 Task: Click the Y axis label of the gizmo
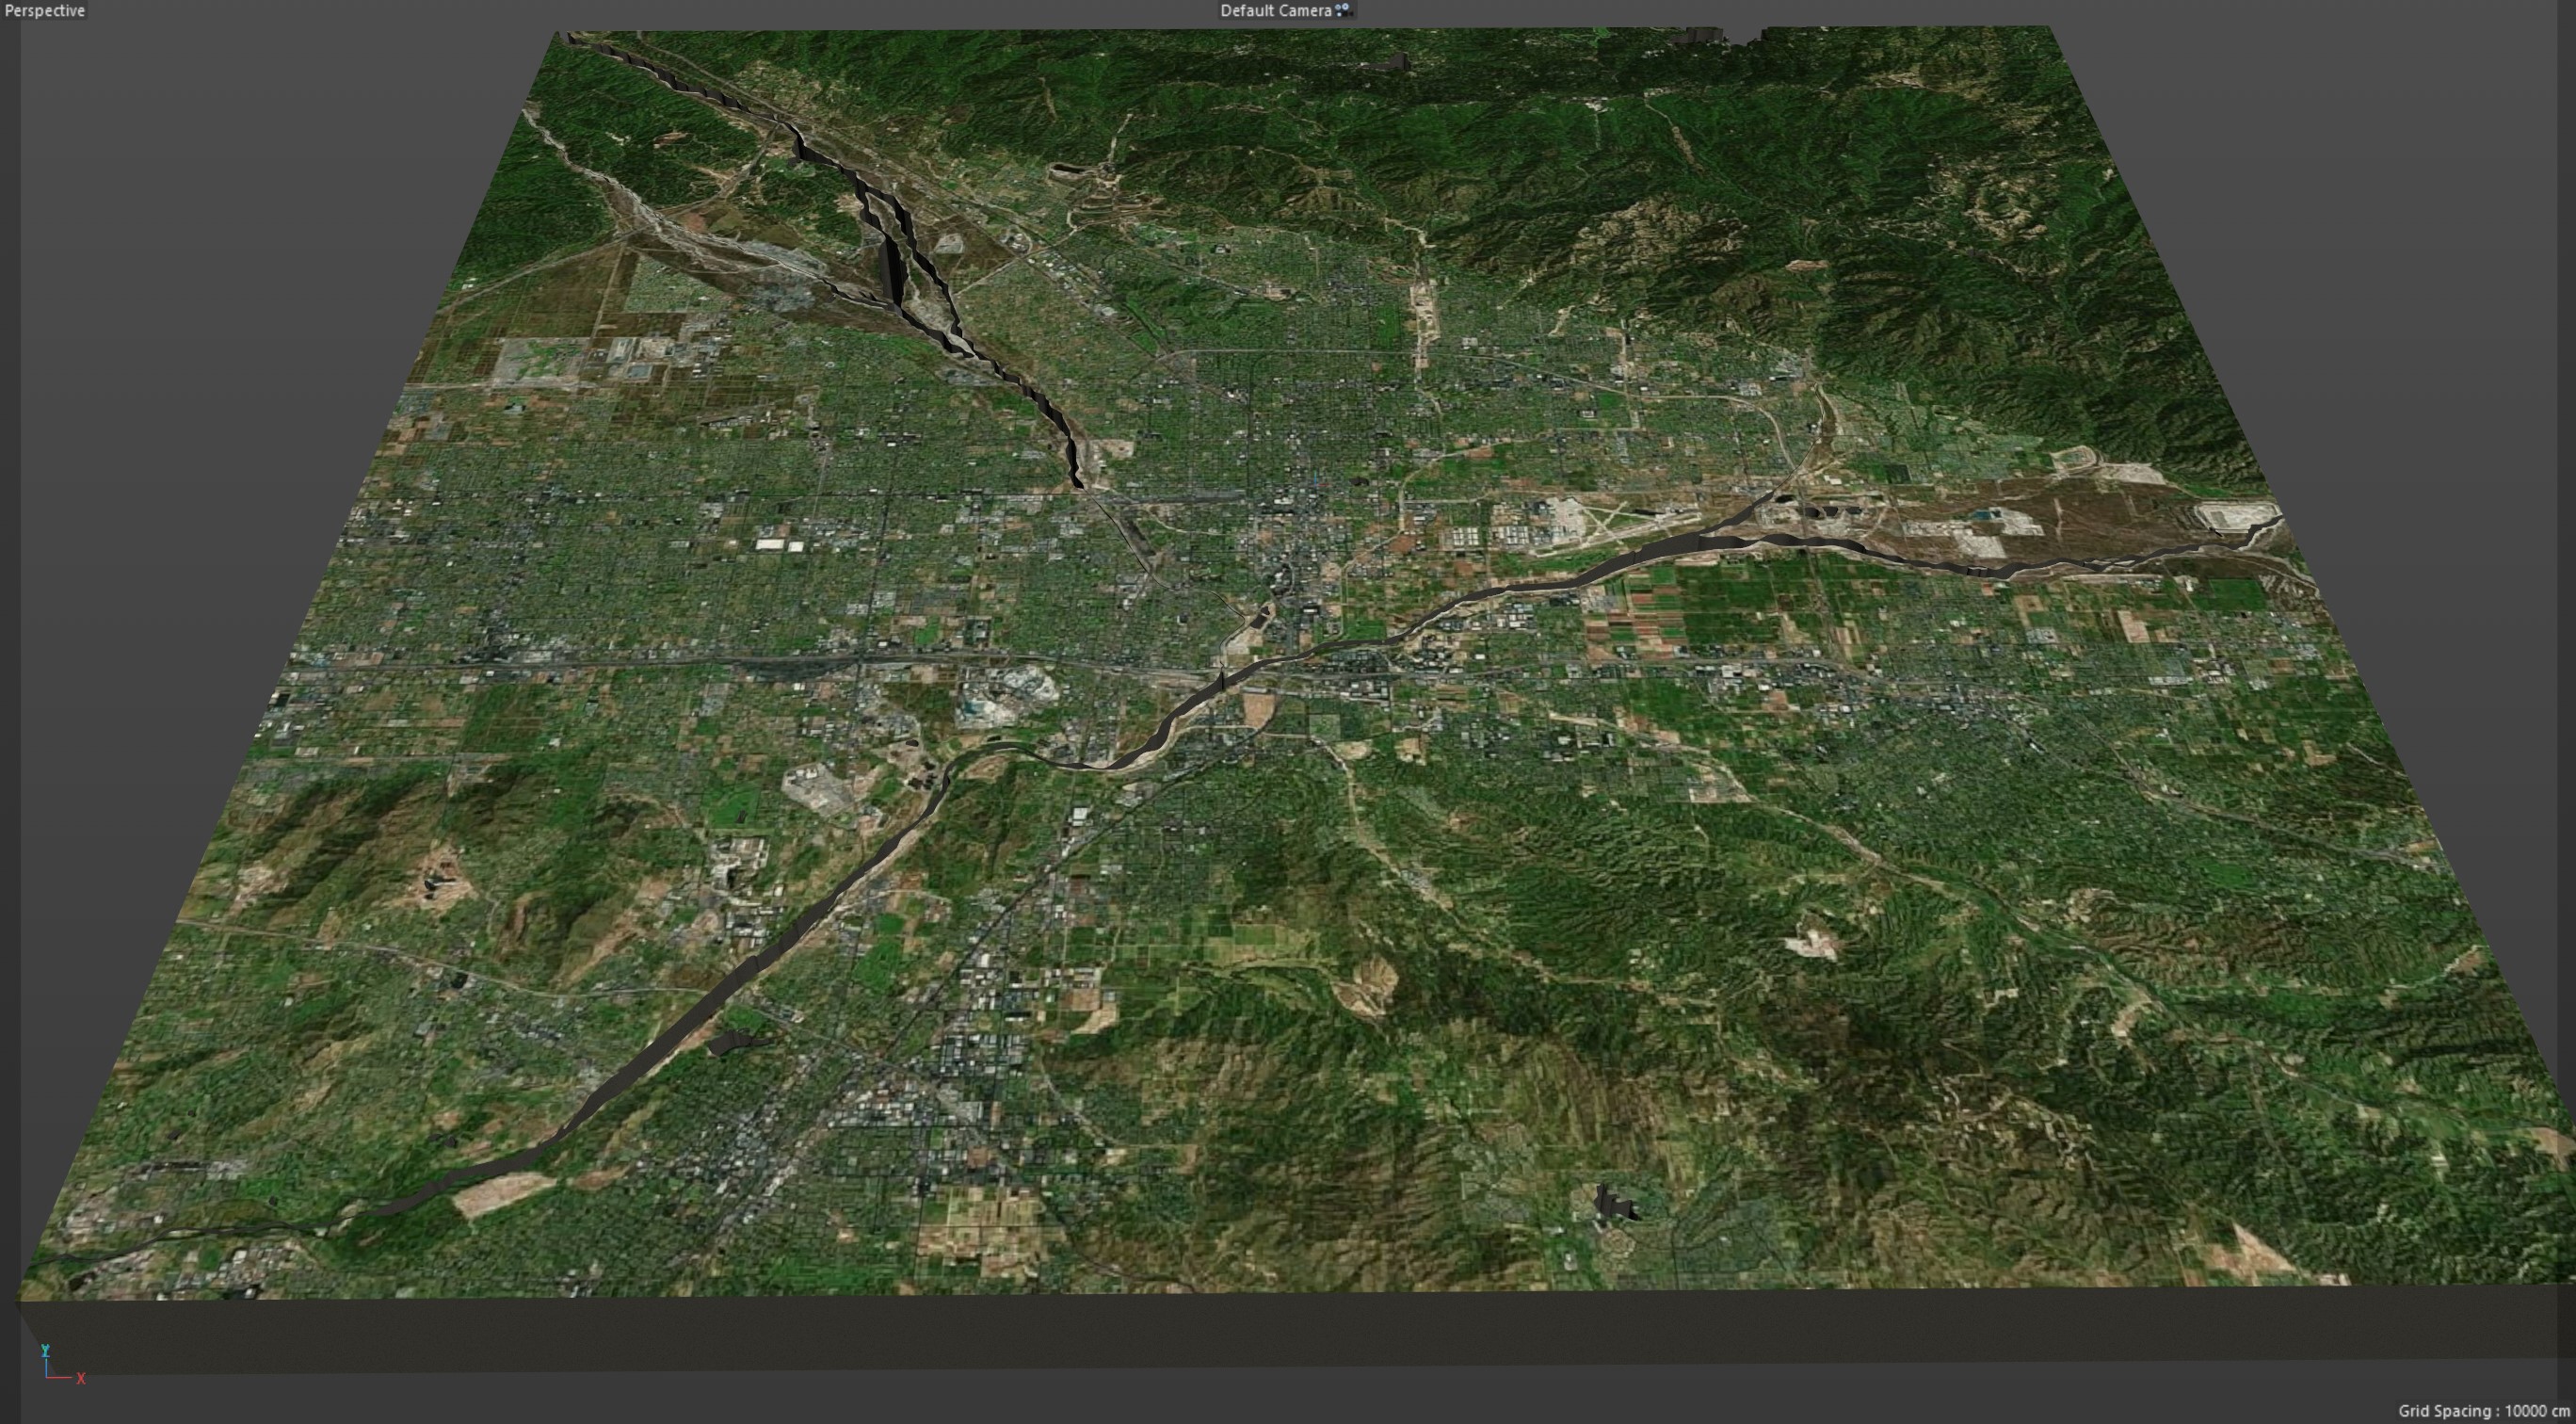coord(45,1351)
